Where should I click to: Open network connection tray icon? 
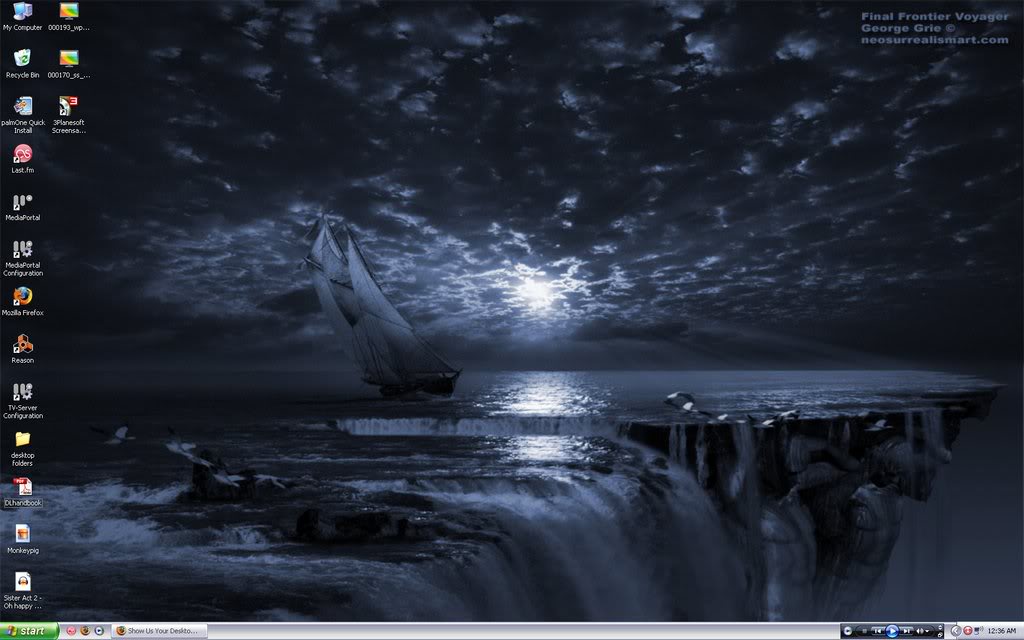coord(978,631)
